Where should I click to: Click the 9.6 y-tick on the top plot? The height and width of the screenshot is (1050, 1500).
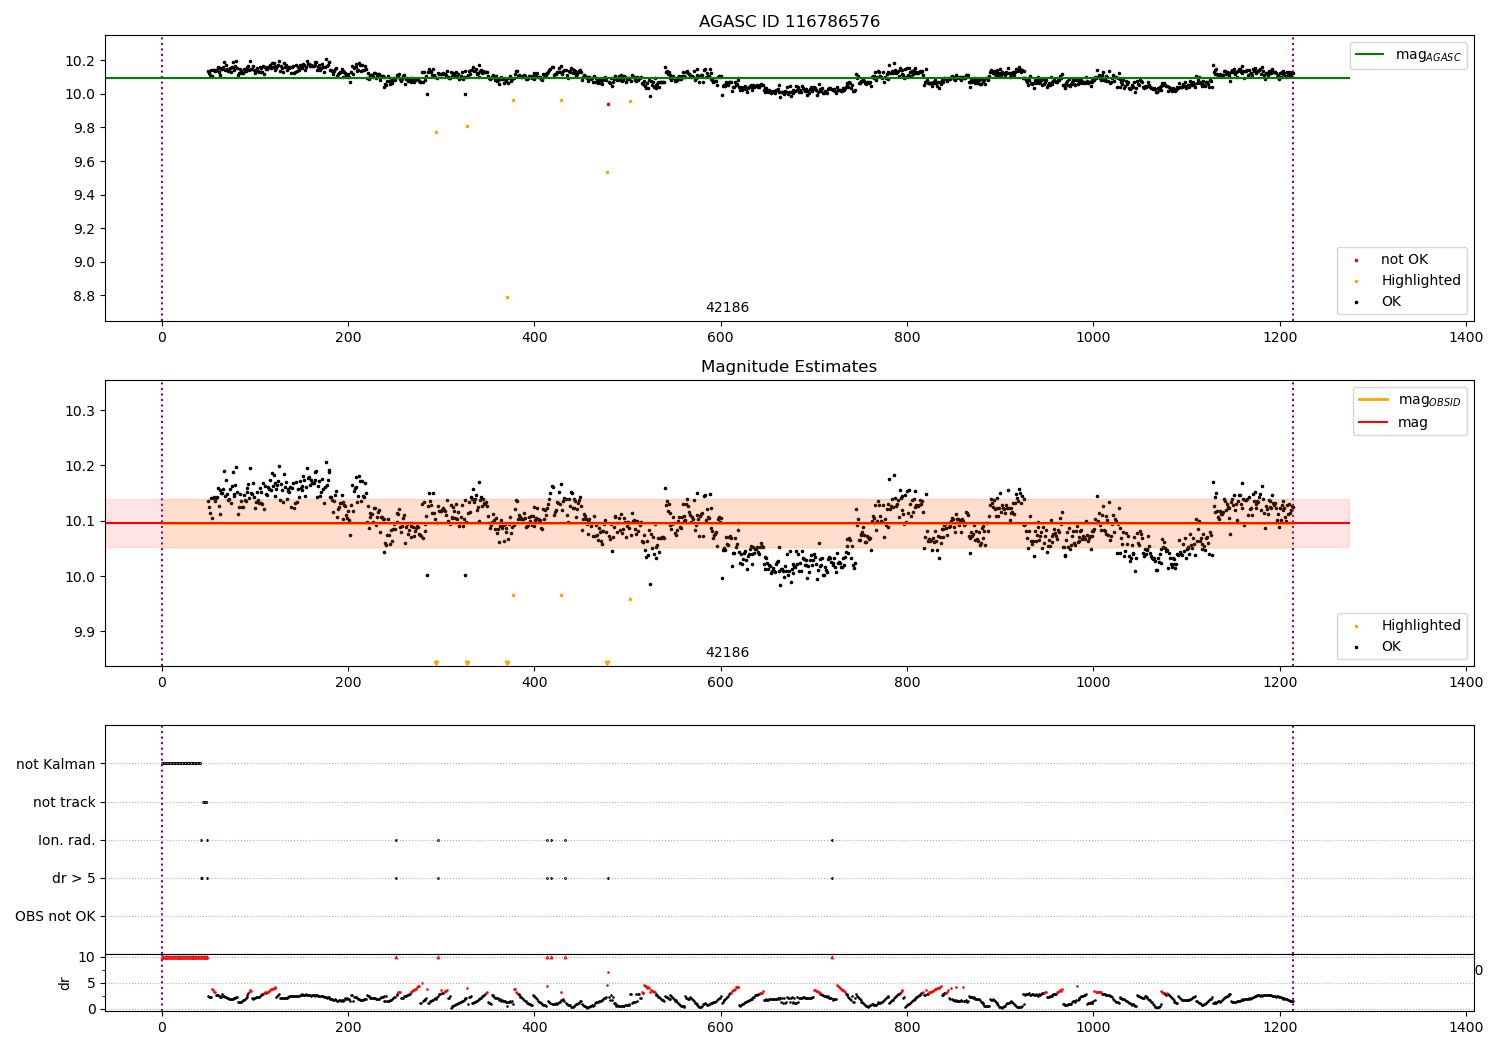point(83,162)
